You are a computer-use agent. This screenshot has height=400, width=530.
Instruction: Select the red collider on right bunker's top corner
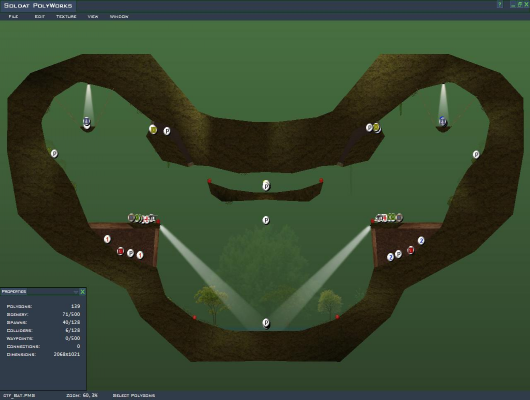pyautogui.click(x=373, y=221)
